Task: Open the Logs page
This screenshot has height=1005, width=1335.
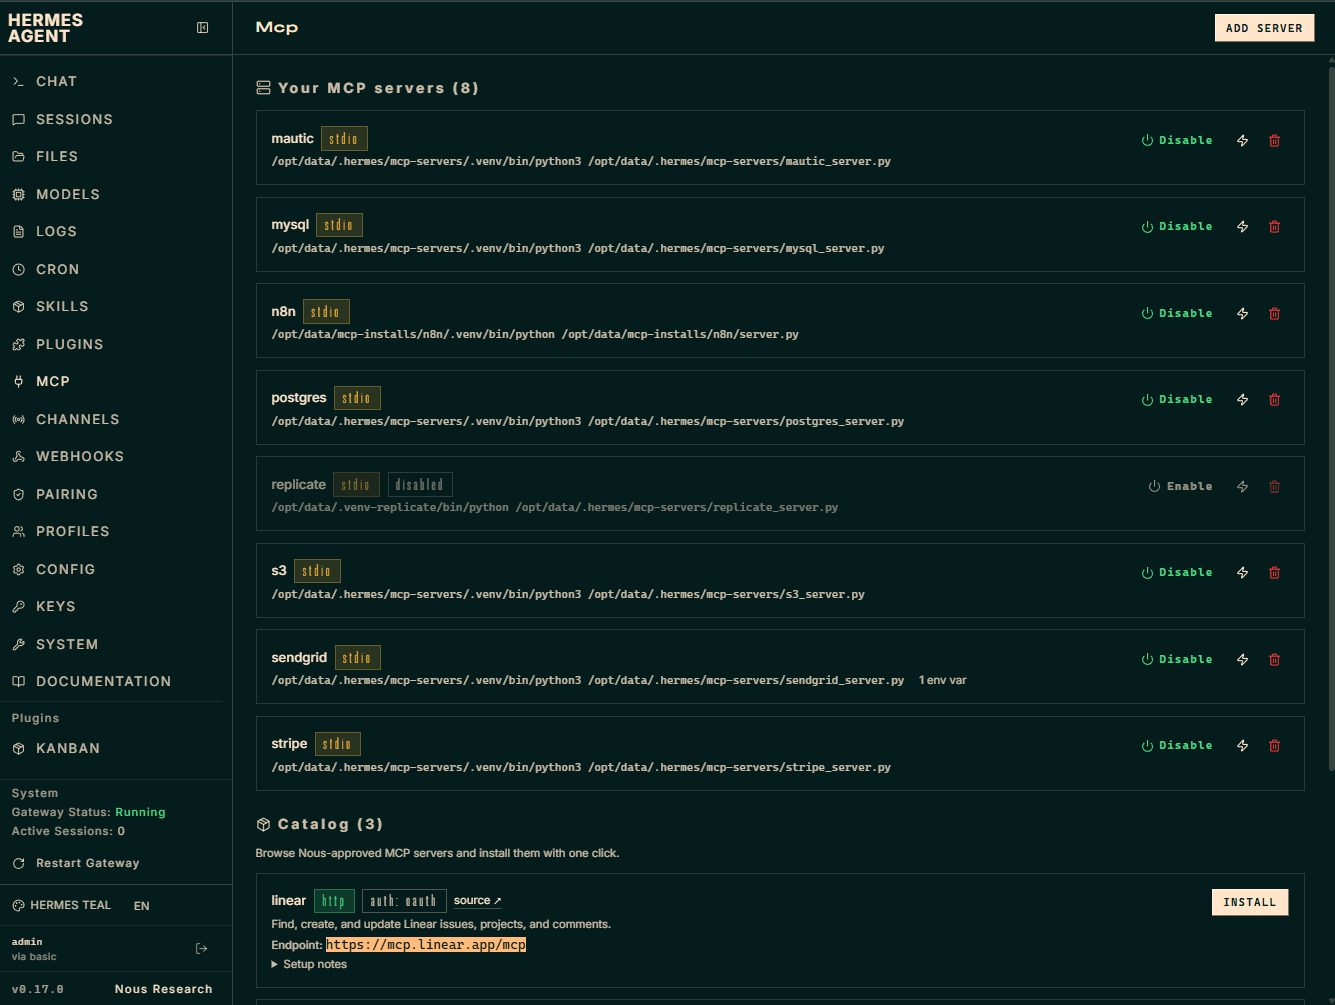Action: pos(116,232)
